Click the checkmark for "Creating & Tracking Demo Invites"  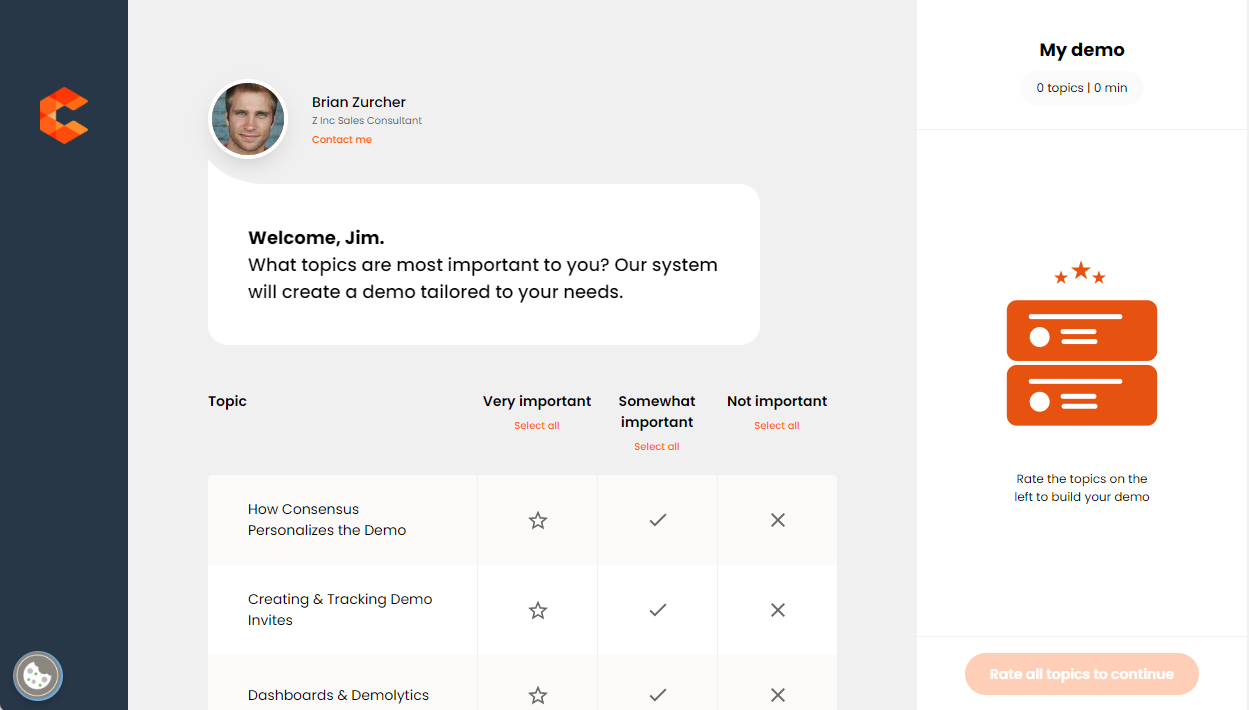click(657, 610)
